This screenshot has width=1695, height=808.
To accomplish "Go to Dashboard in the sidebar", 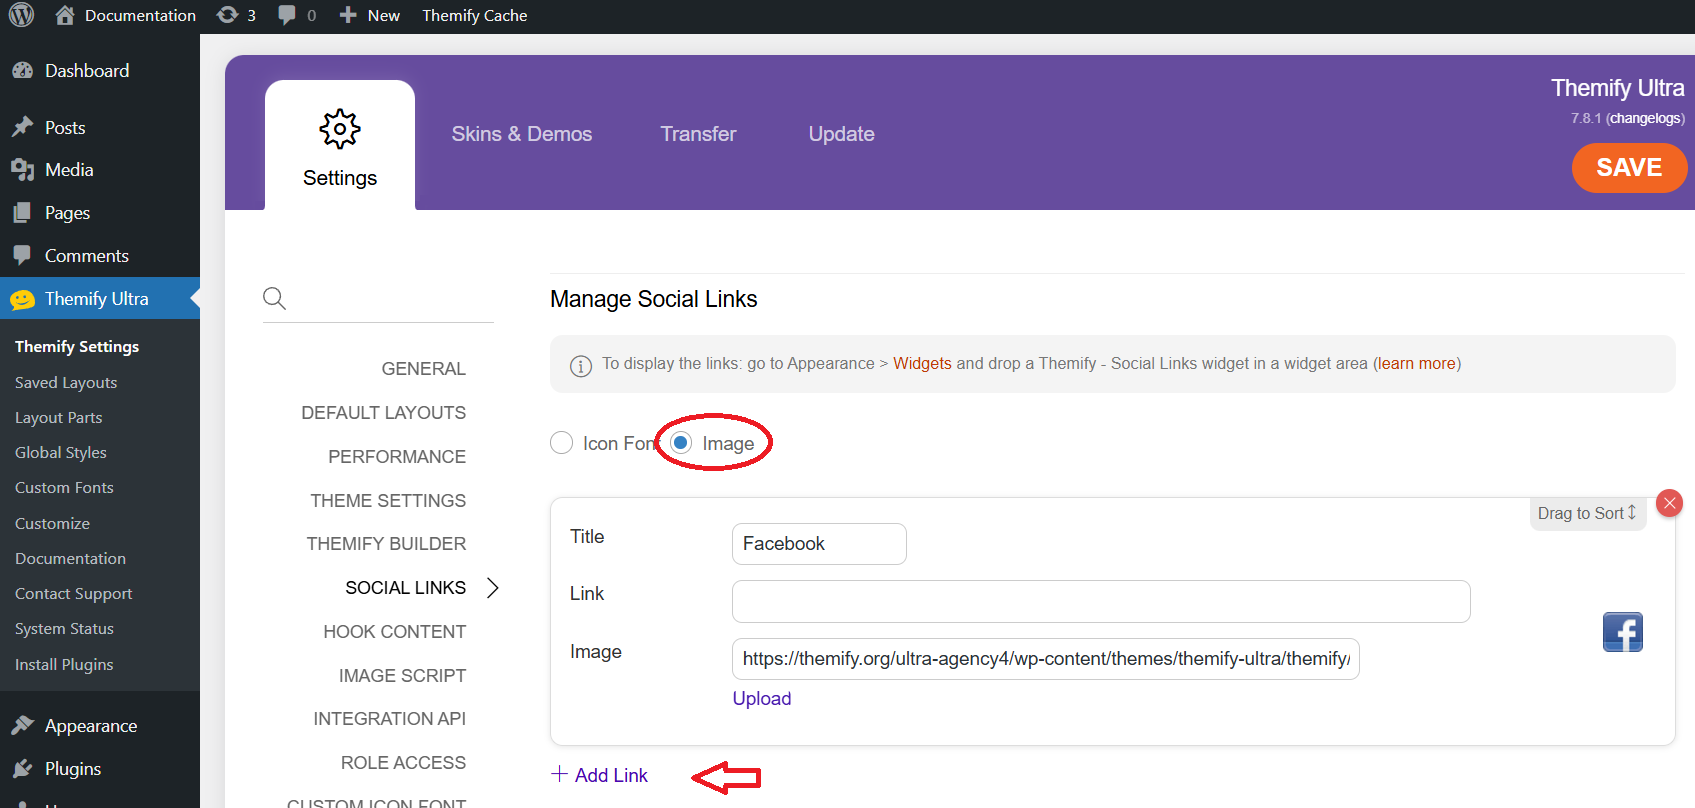I will click(x=87, y=71).
